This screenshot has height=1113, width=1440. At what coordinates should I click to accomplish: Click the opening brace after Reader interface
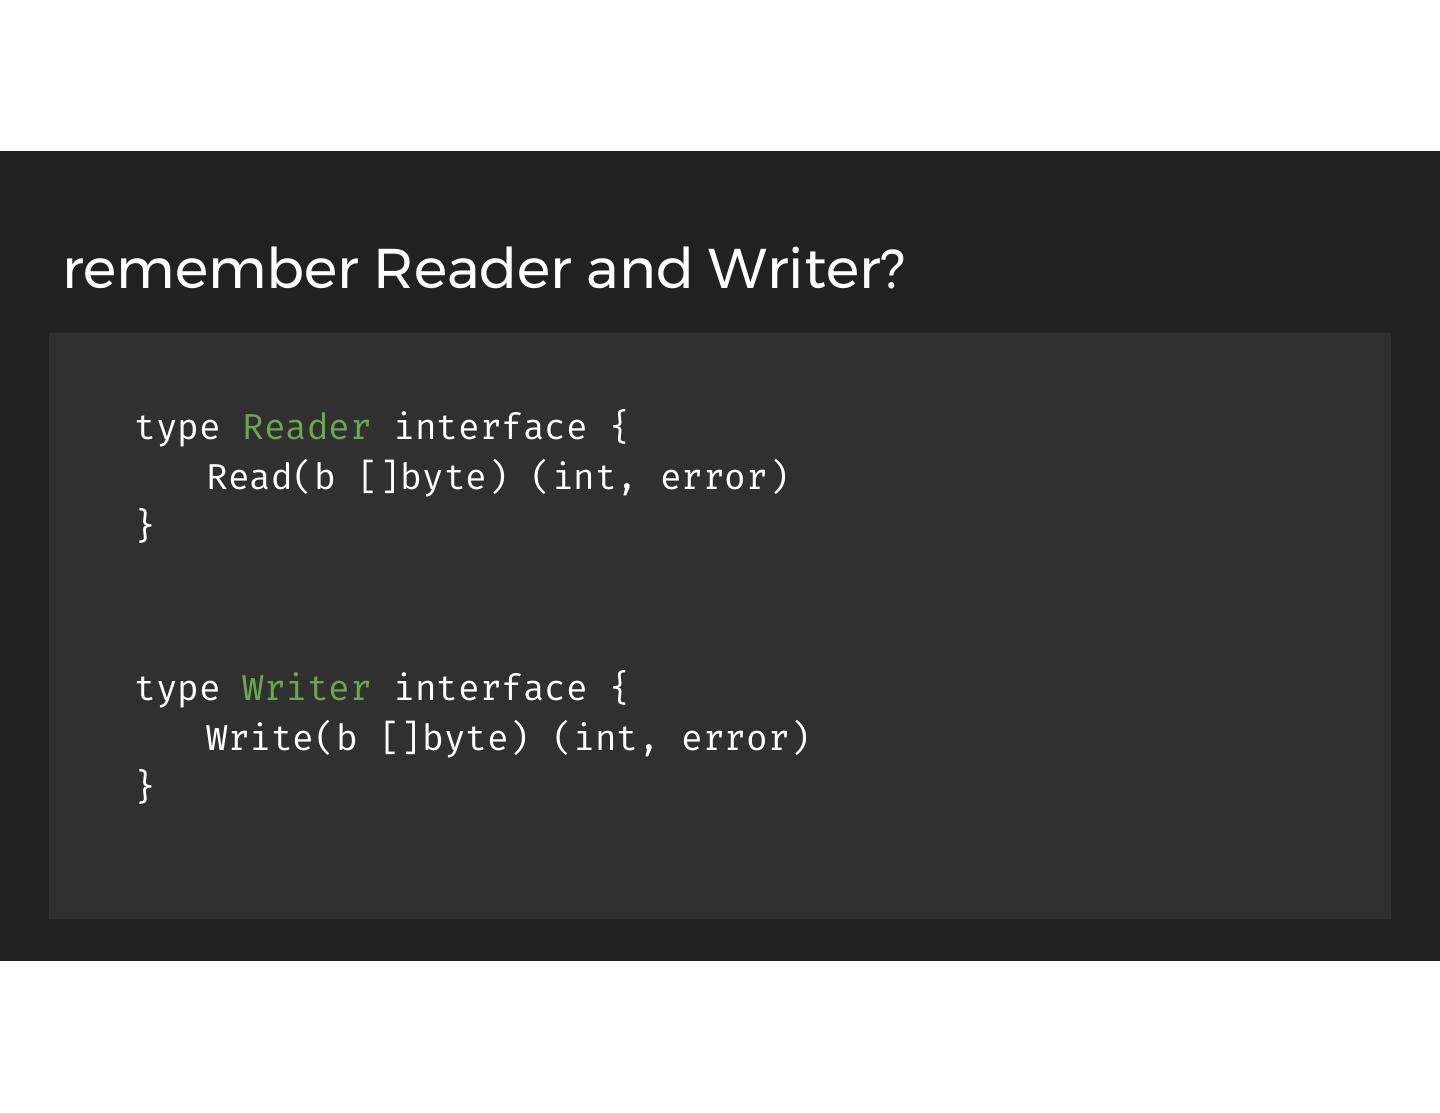pos(620,427)
